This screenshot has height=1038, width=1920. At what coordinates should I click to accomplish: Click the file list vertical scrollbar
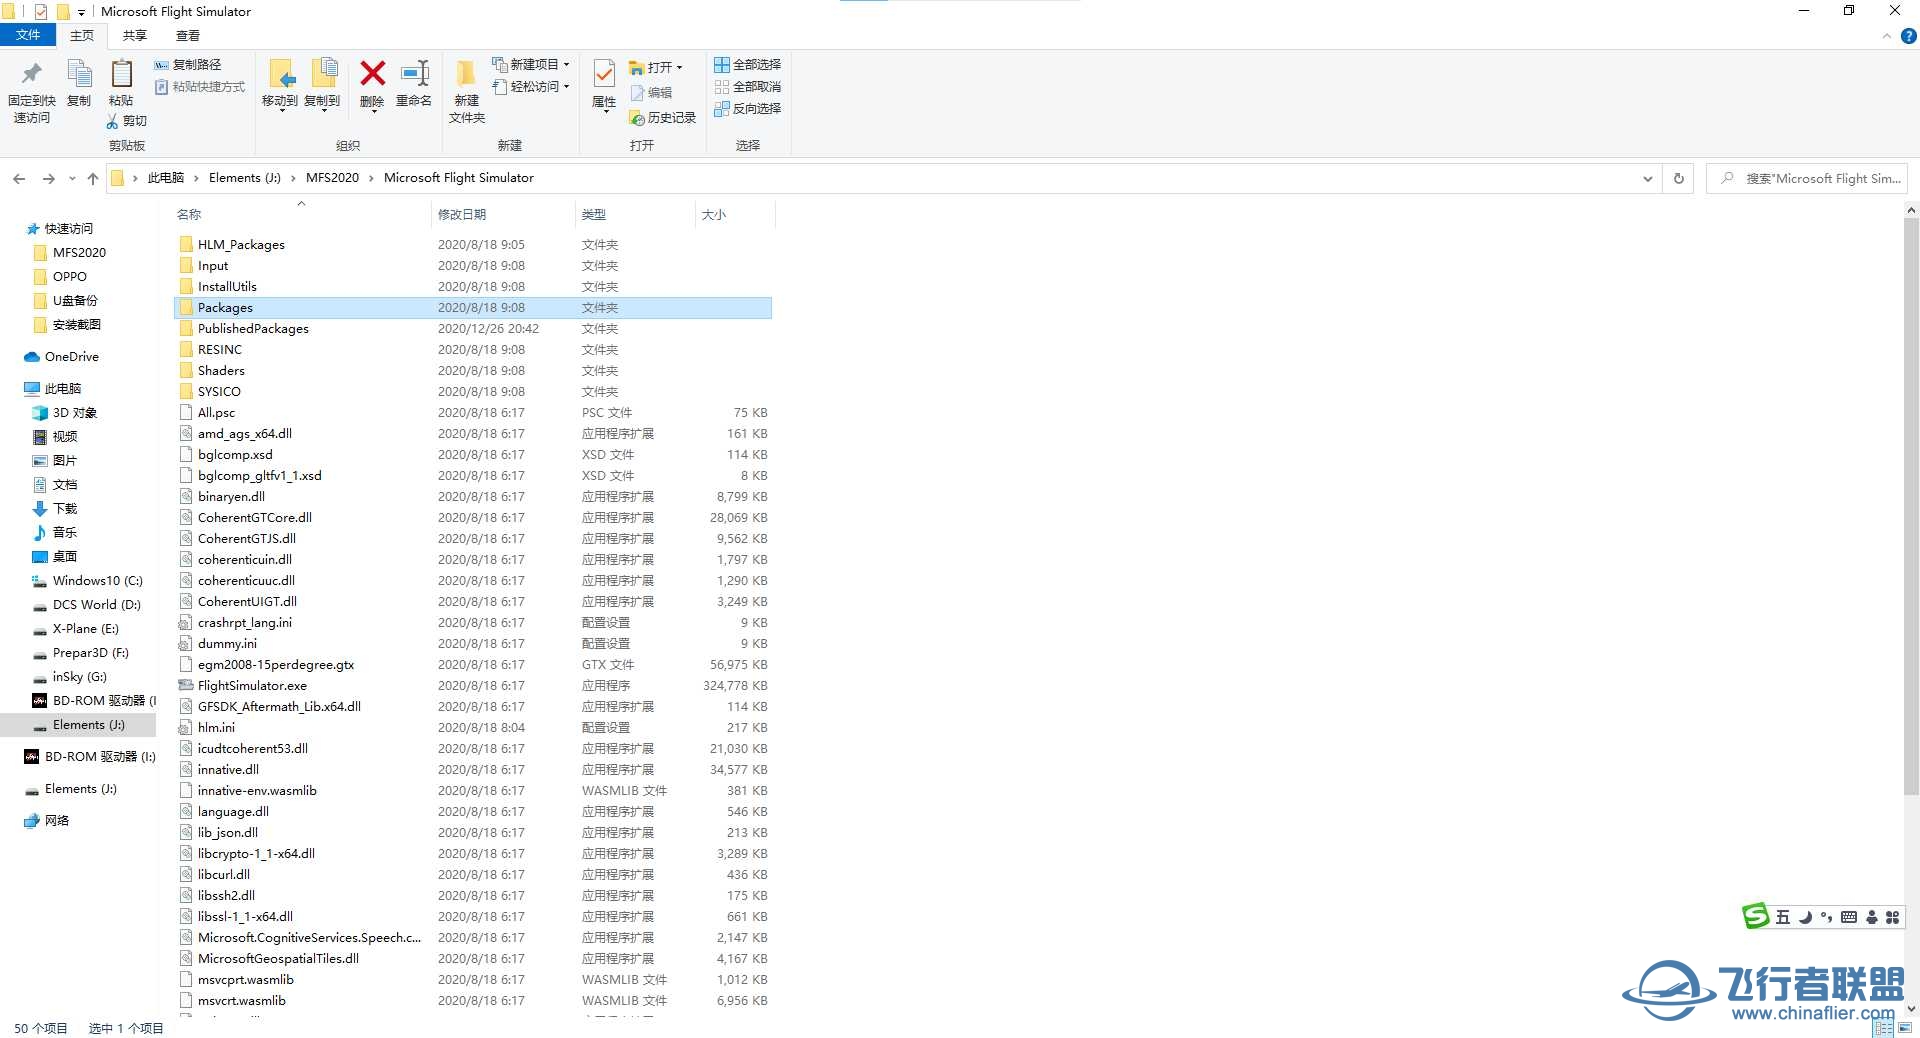[1911, 508]
